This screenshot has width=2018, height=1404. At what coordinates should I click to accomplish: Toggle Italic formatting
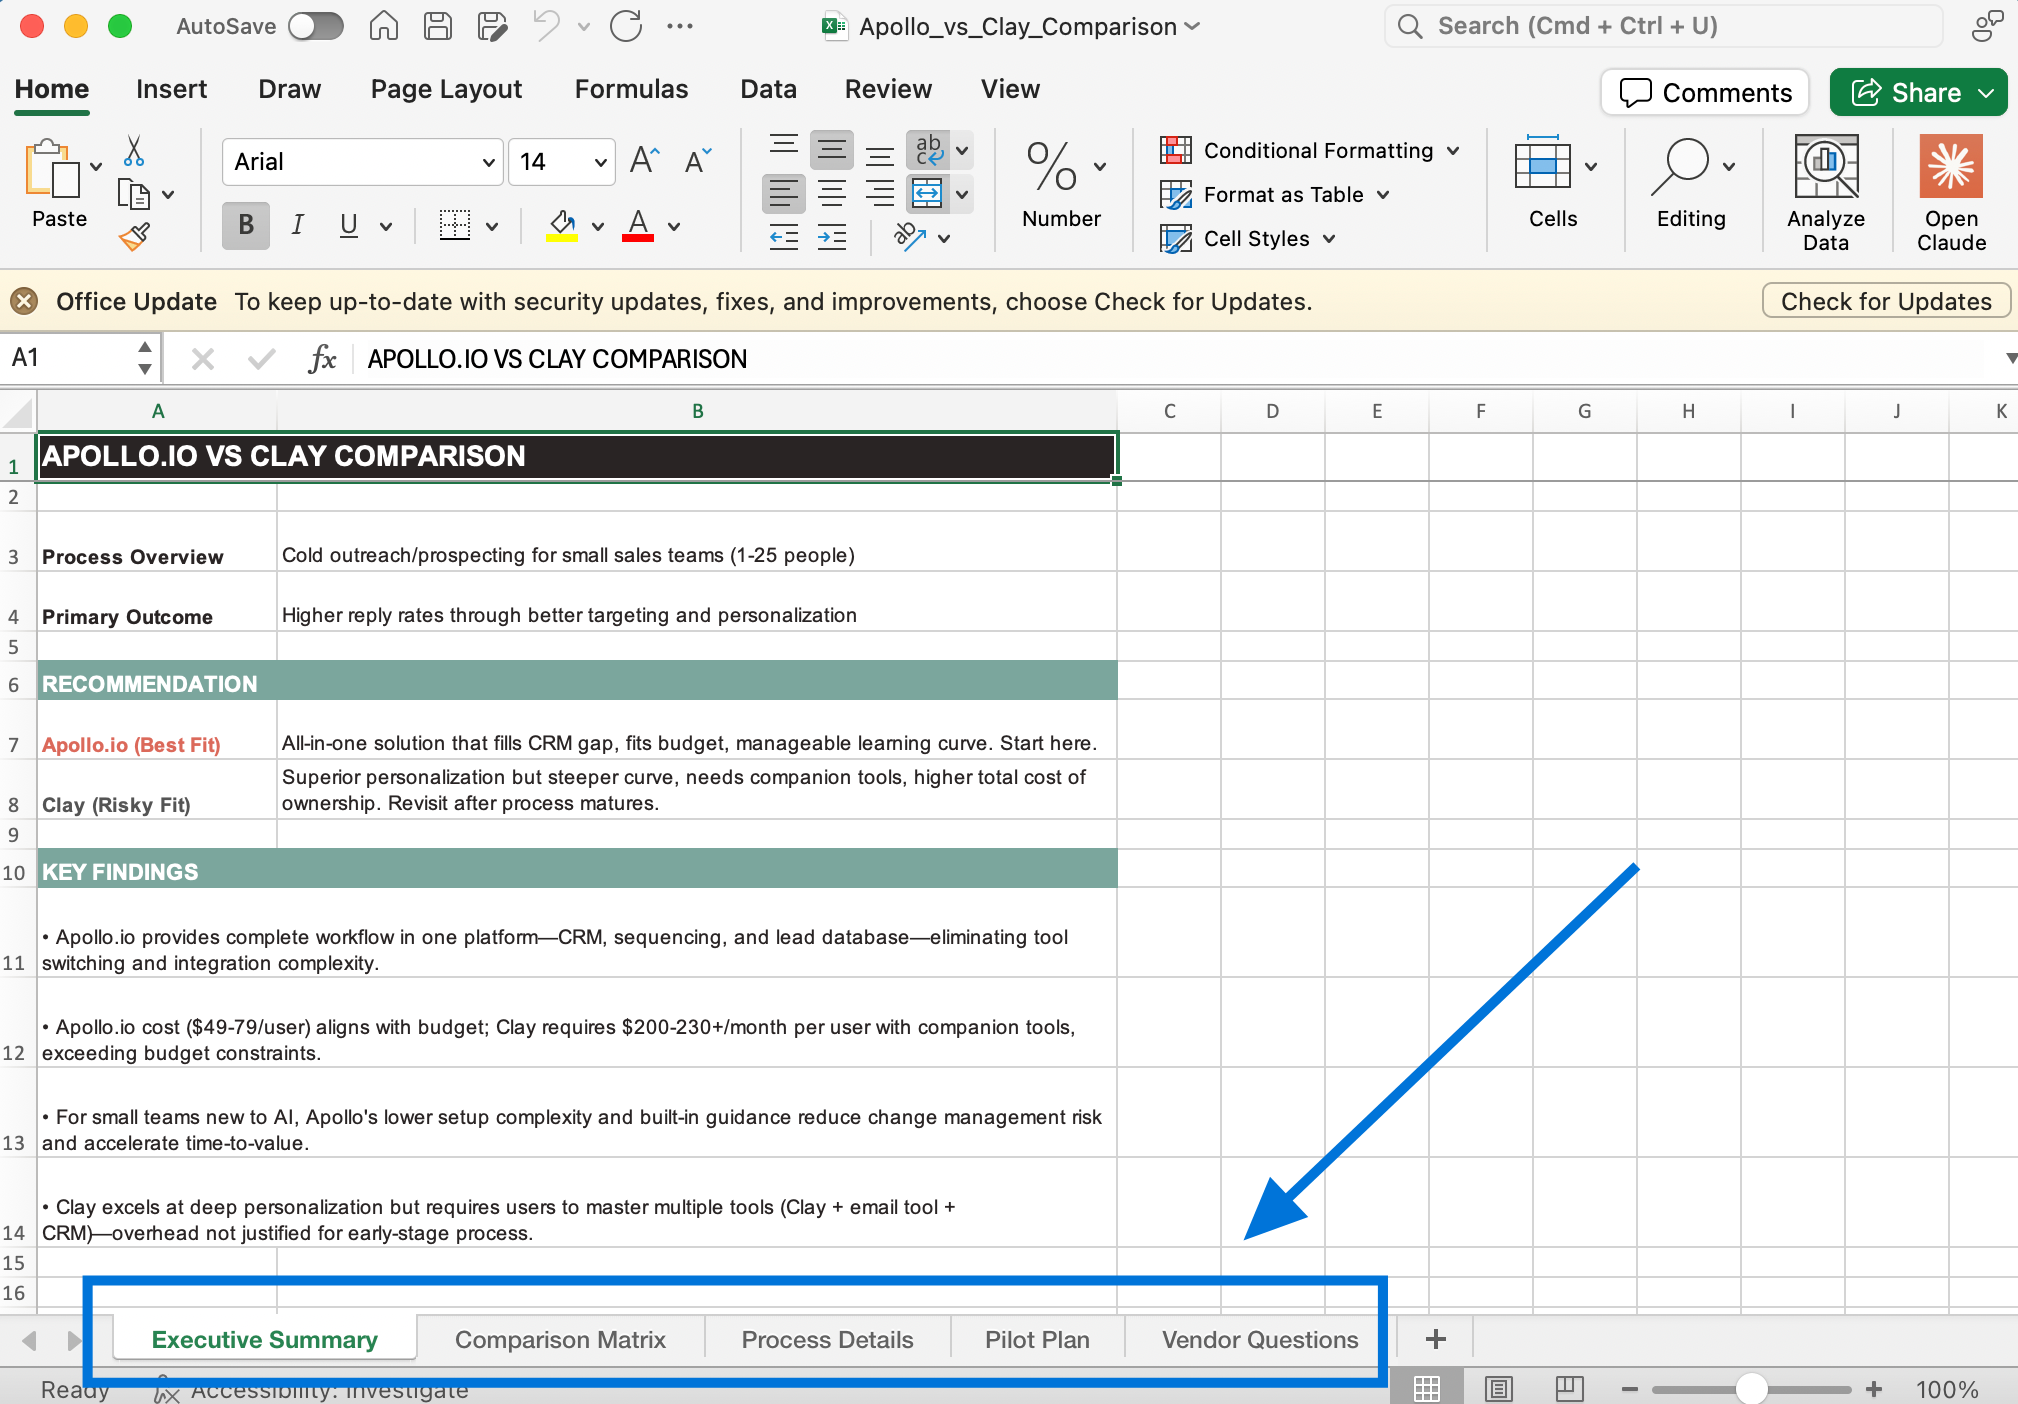297,226
